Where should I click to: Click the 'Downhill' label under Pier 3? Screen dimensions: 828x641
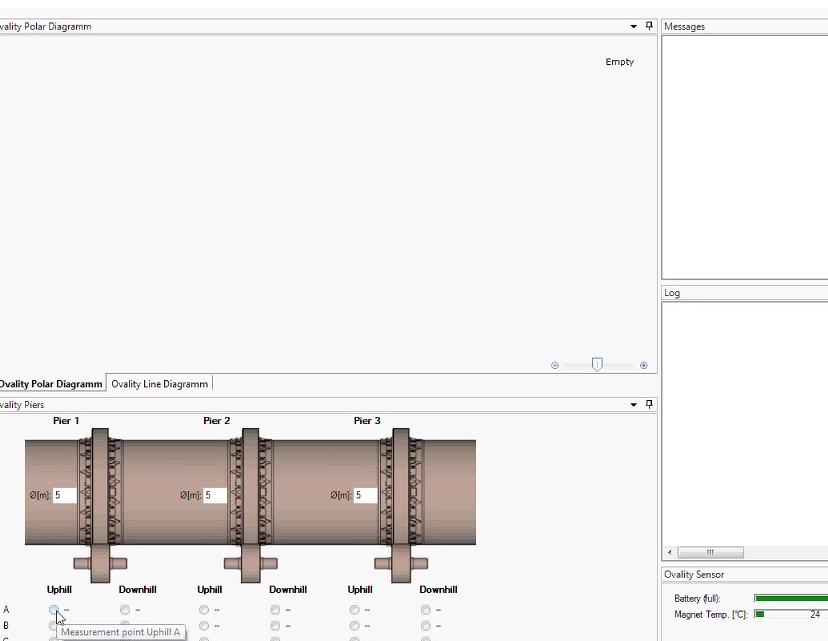[438, 589]
